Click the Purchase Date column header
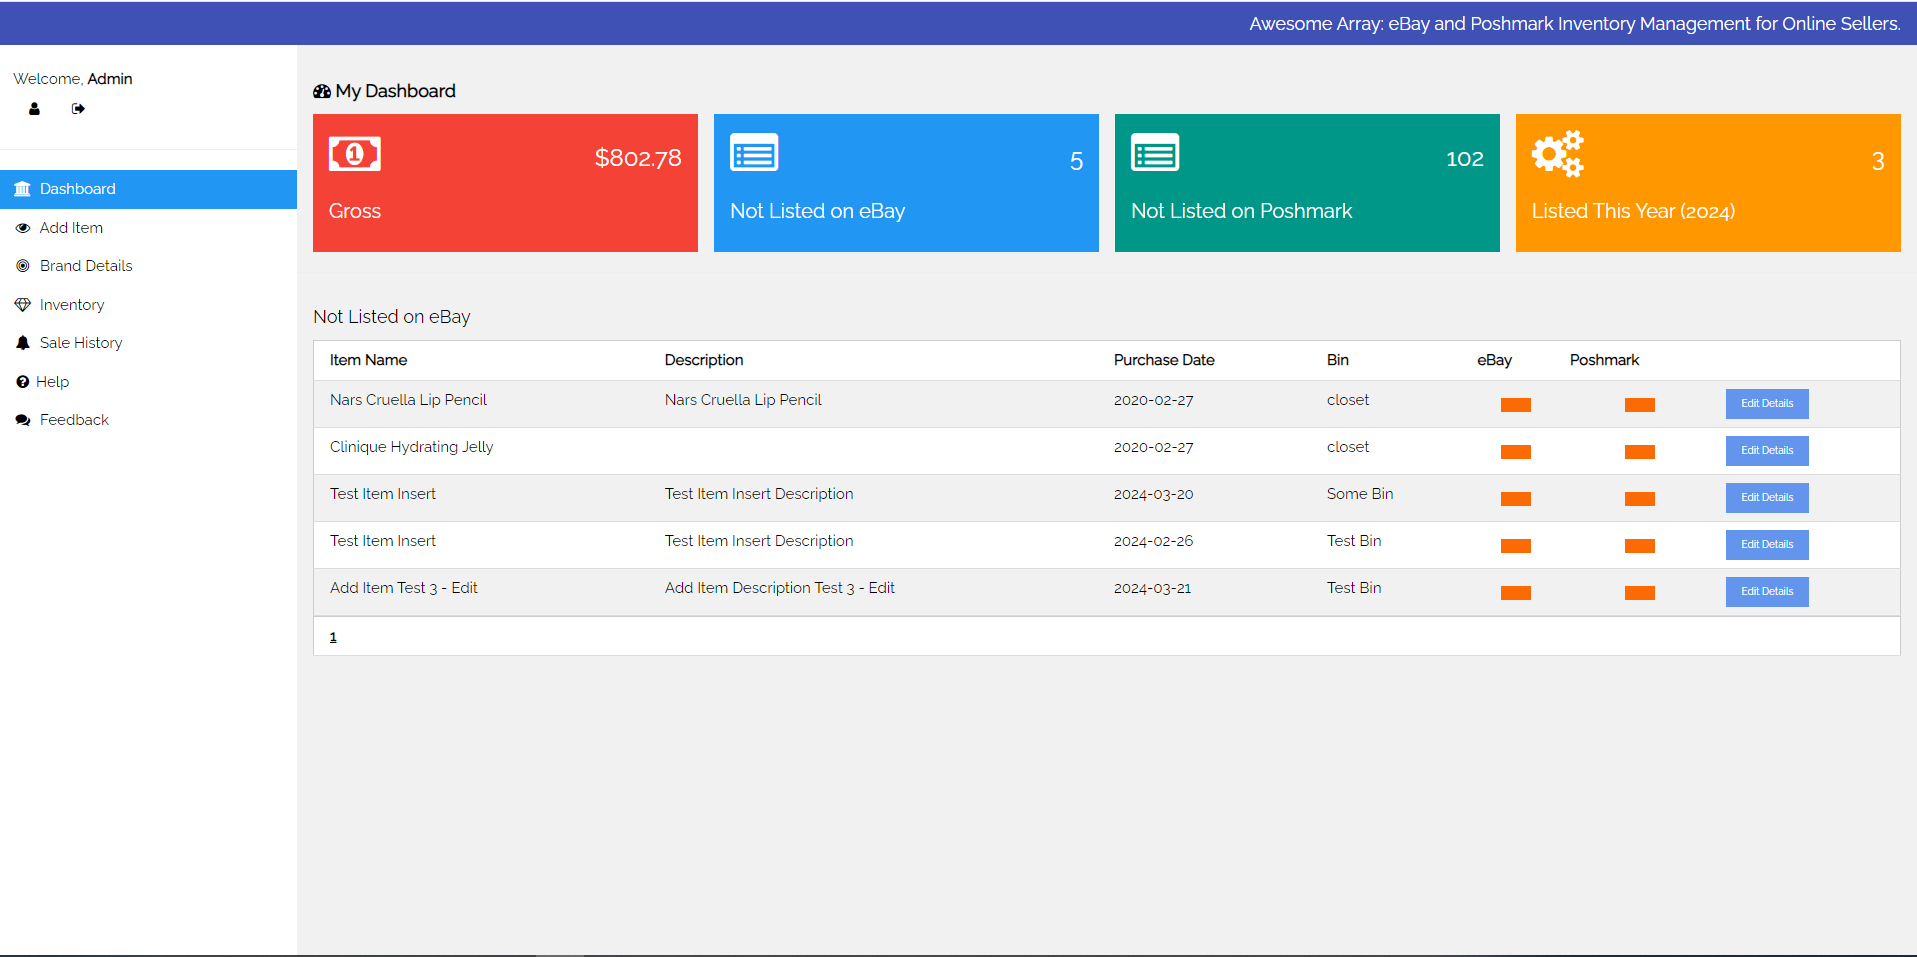The image size is (1917, 957). (1164, 360)
